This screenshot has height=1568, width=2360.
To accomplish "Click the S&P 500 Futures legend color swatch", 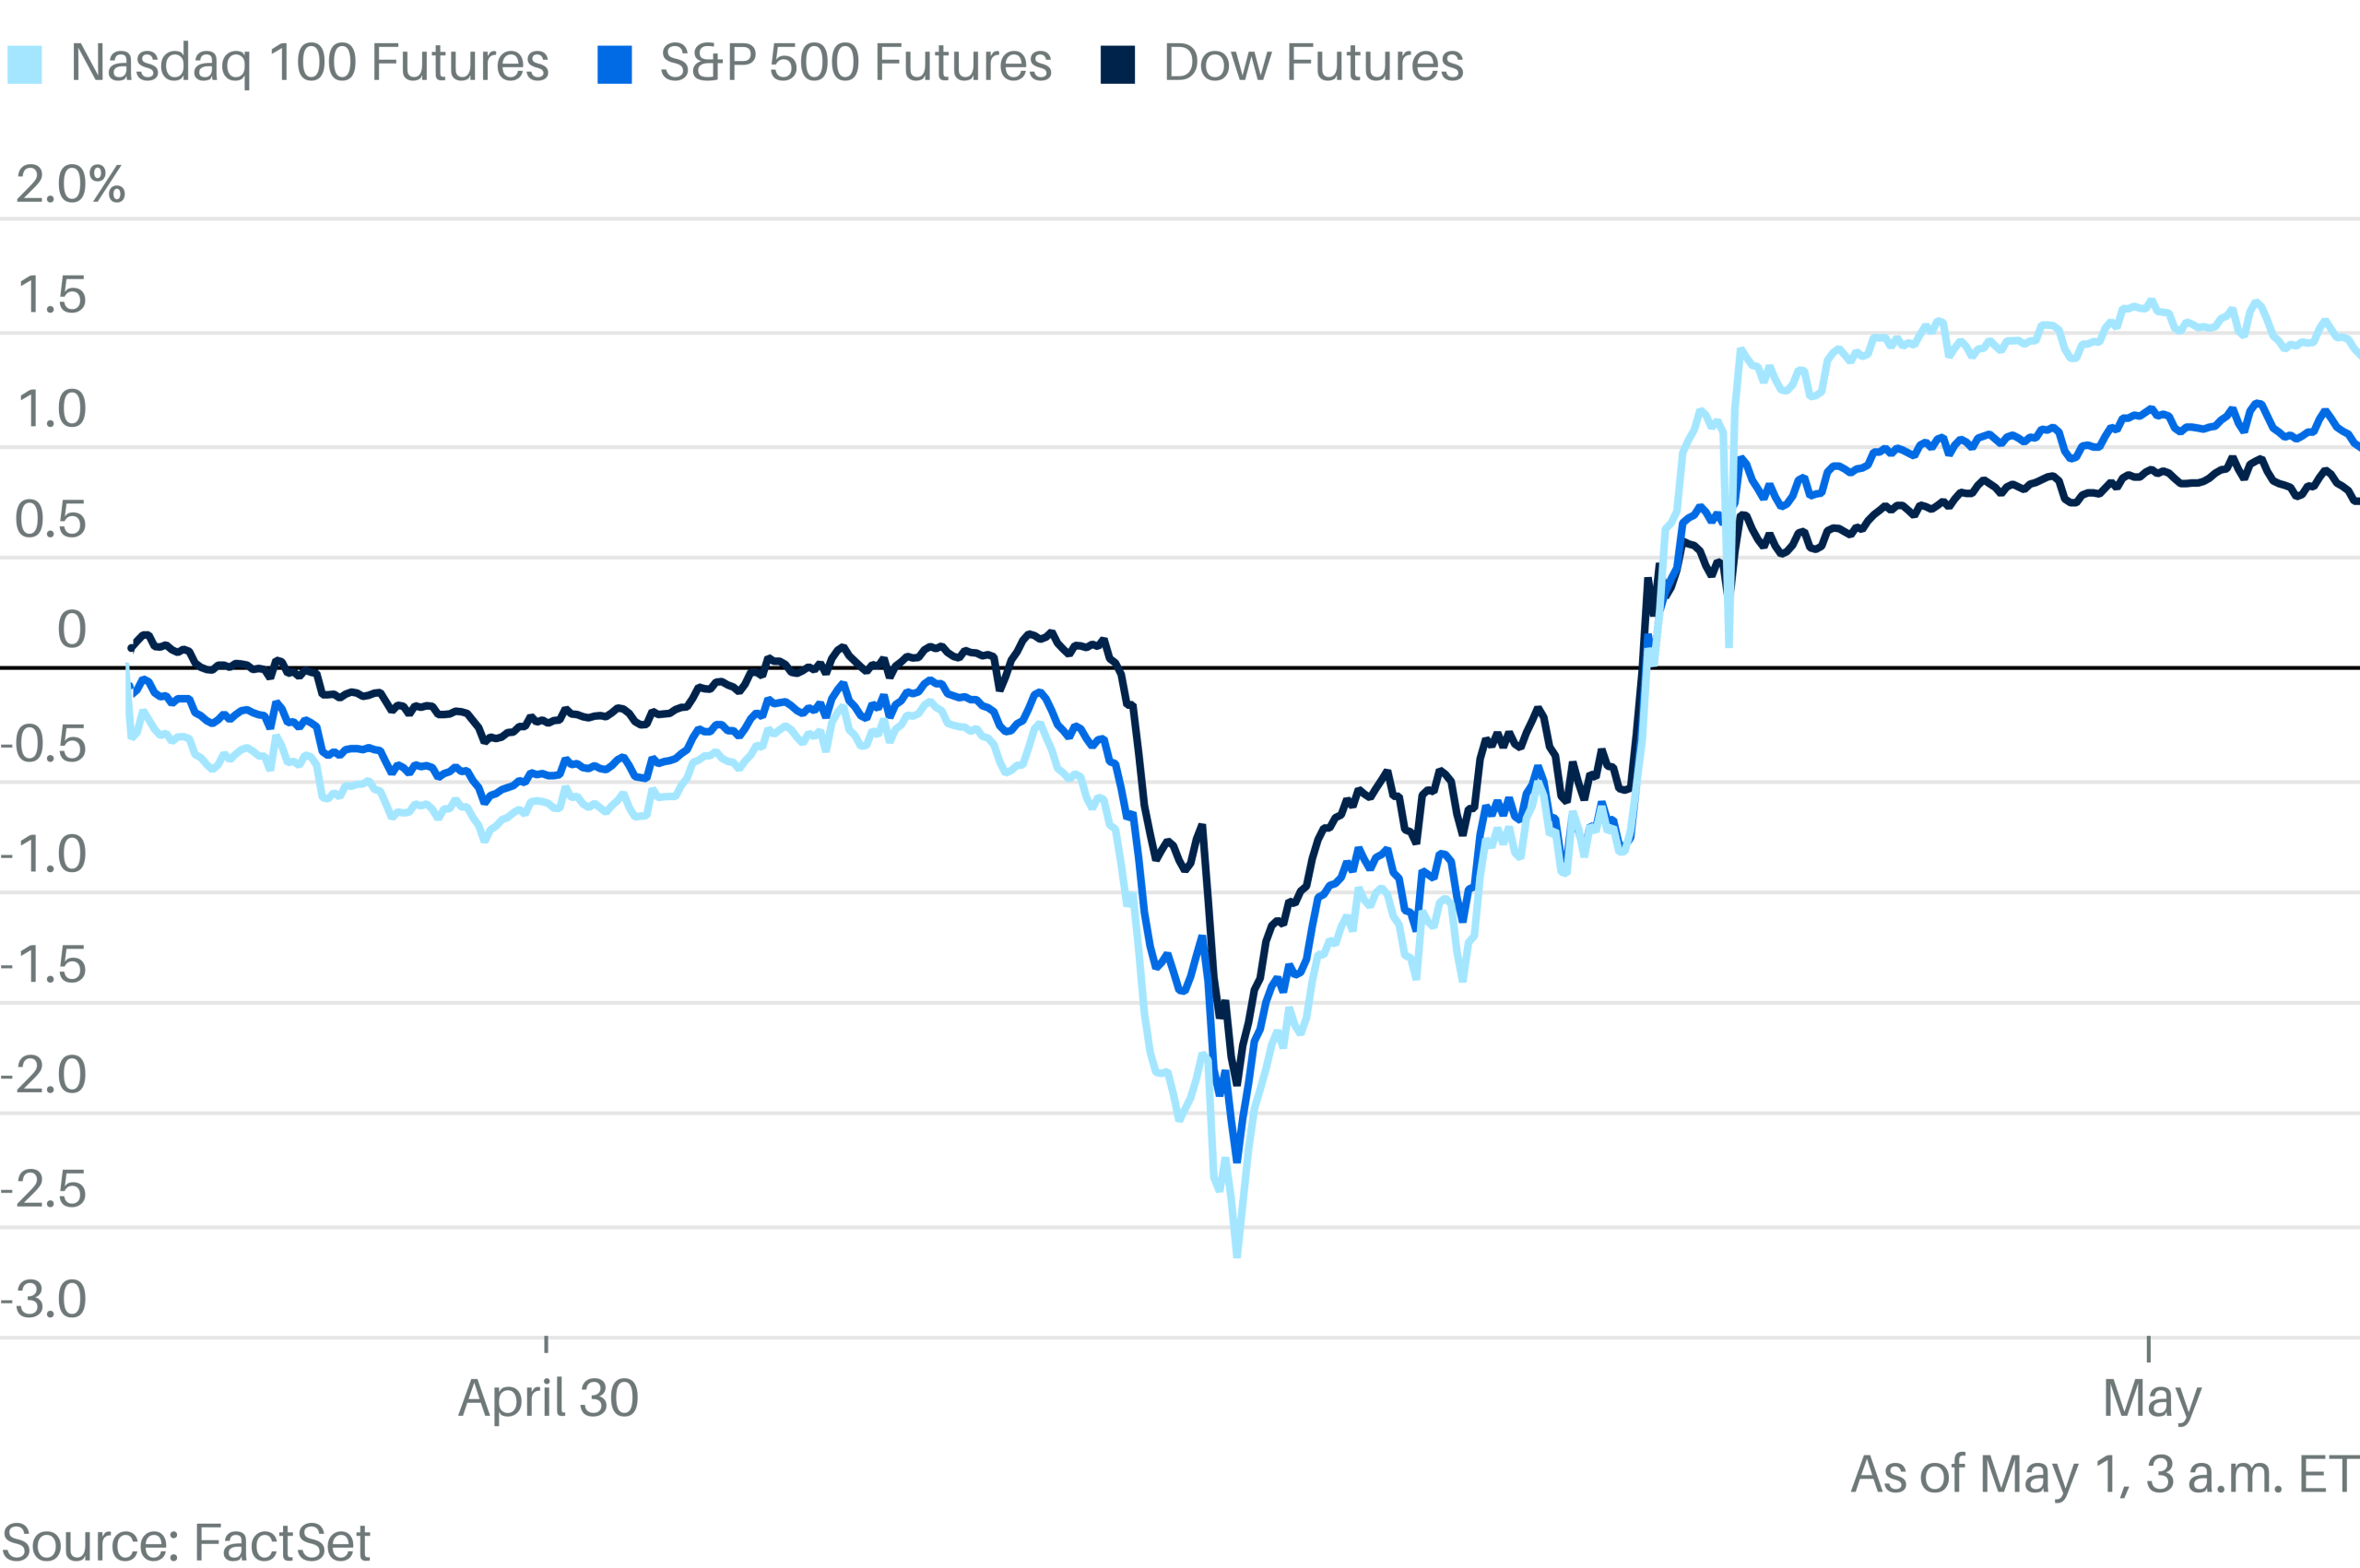I will 614,64.
